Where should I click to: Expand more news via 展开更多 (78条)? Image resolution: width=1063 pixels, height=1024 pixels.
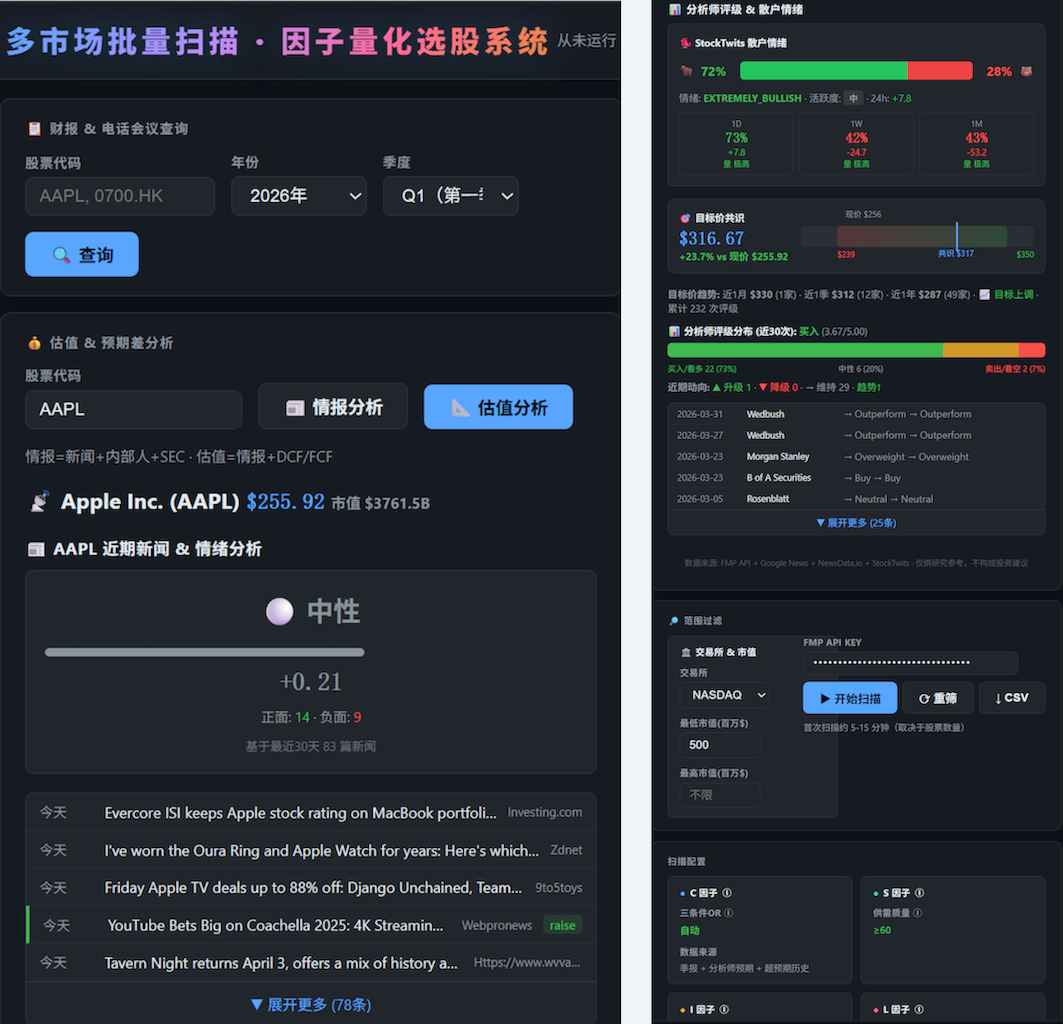click(310, 1004)
